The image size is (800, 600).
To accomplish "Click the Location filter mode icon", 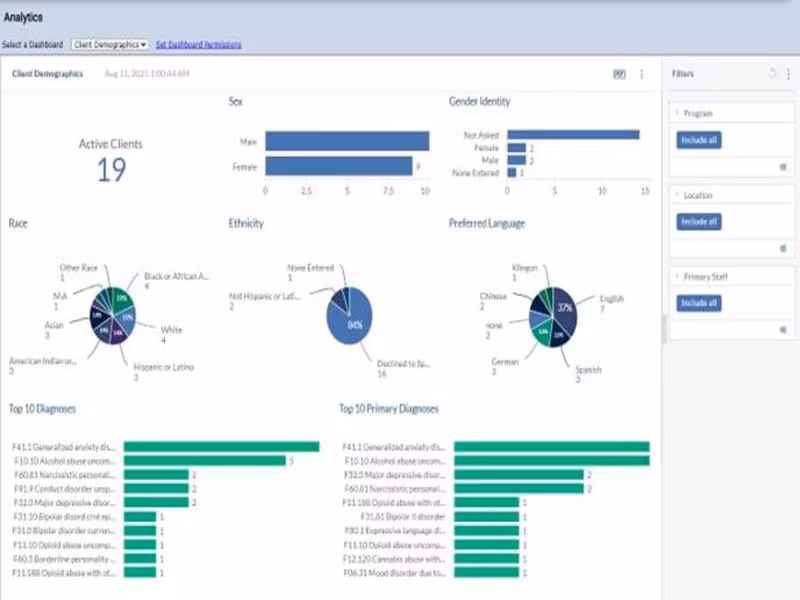I will coord(783,248).
